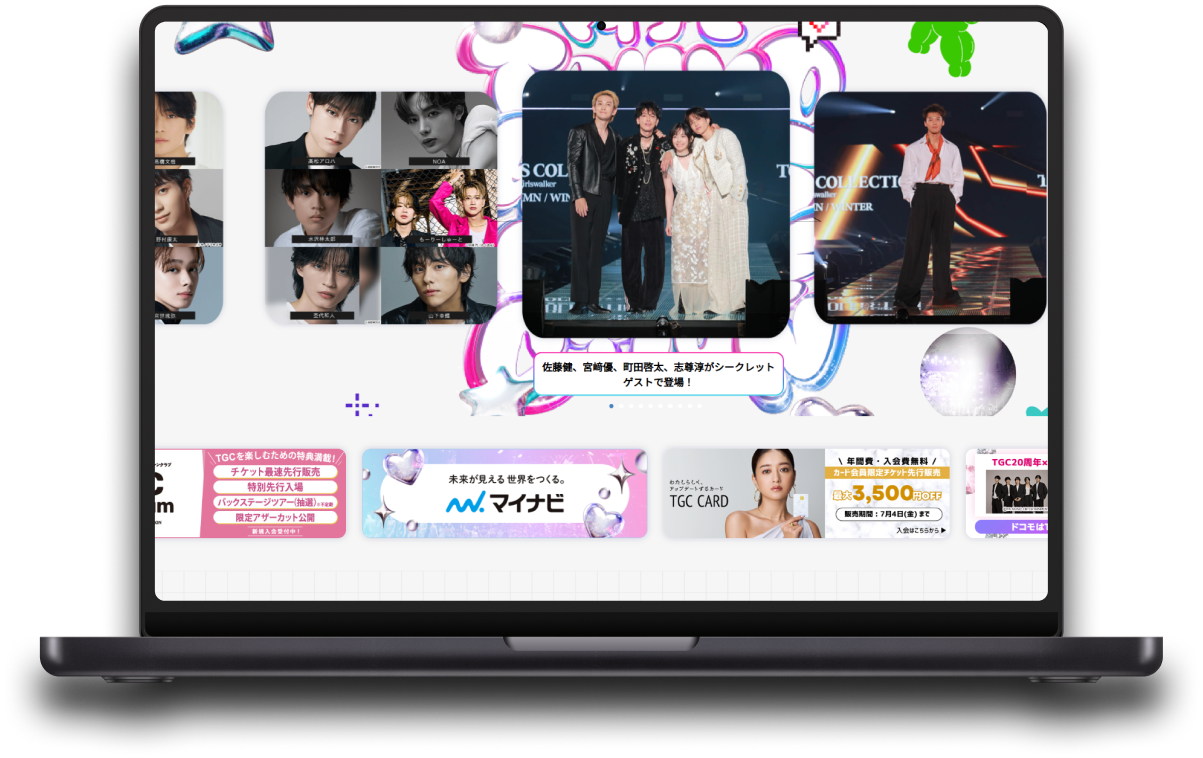1203x758 pixels.
Task: Click 入会はこちらから on the TGC CARD banner
Action: point(919,530)
